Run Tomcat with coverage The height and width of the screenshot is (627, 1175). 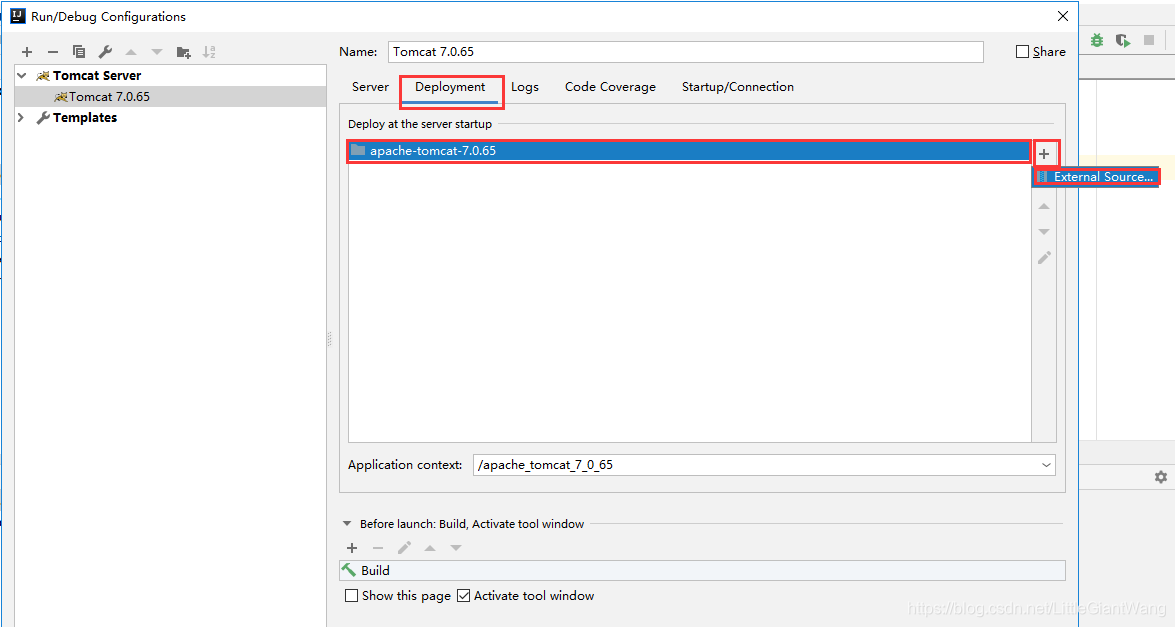tap(1122, 41)
